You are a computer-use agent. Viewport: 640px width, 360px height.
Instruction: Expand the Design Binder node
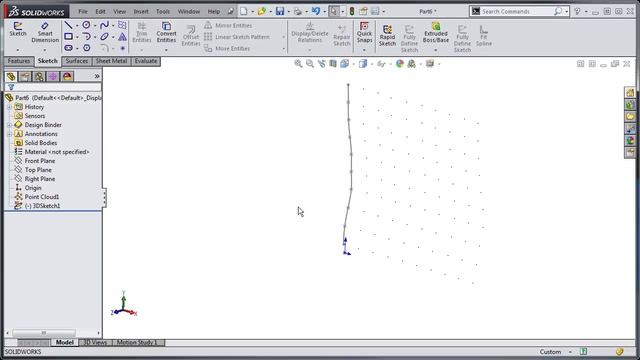pos(9,125)
